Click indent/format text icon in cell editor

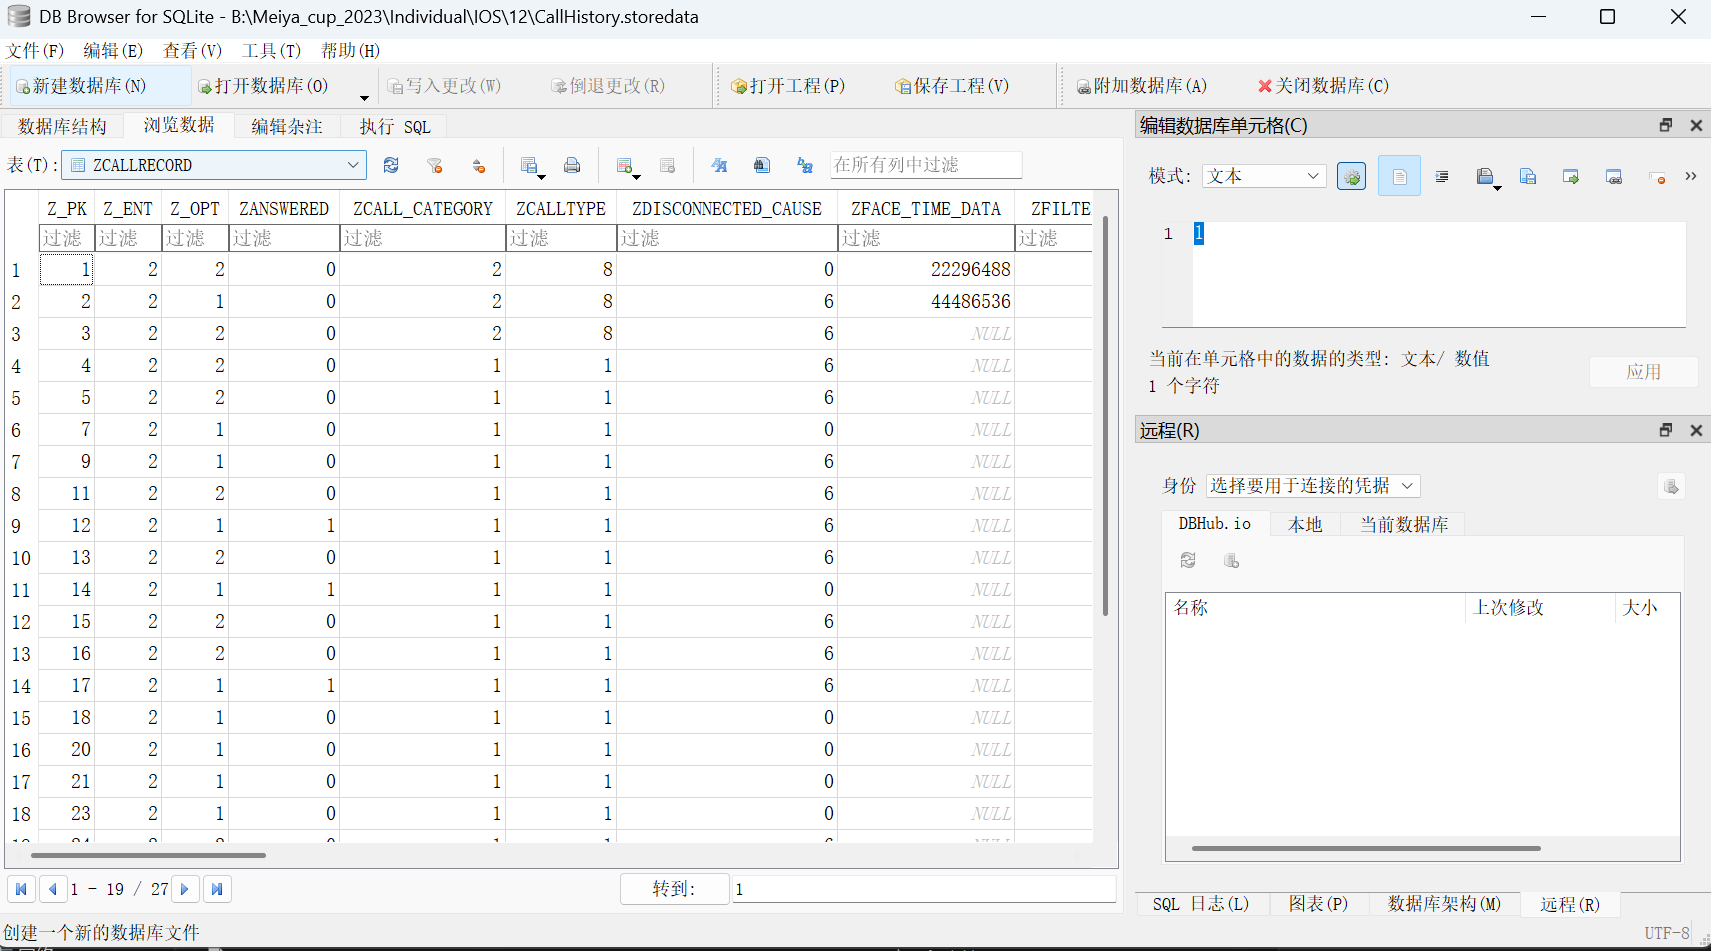tap(1442, 176)
